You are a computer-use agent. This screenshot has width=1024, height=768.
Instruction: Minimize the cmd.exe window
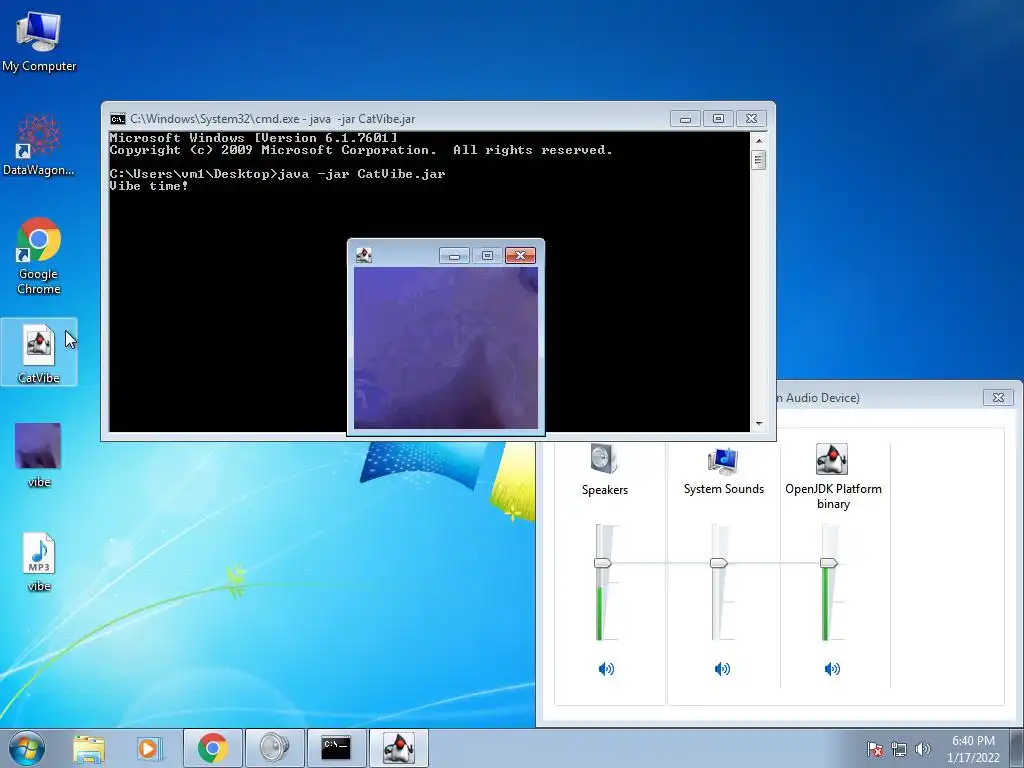click(685, 119)
